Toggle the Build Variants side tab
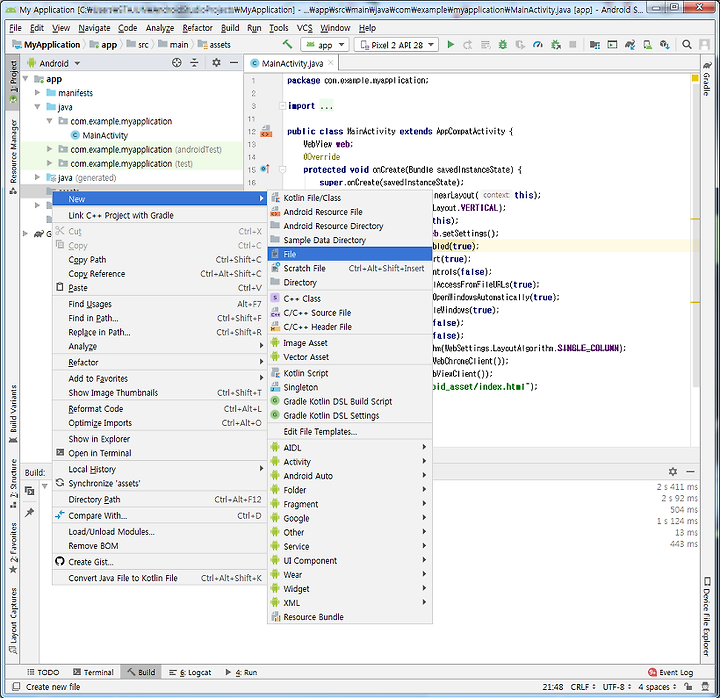The width and height of the screenshot is (720, 698). point(13,414)
